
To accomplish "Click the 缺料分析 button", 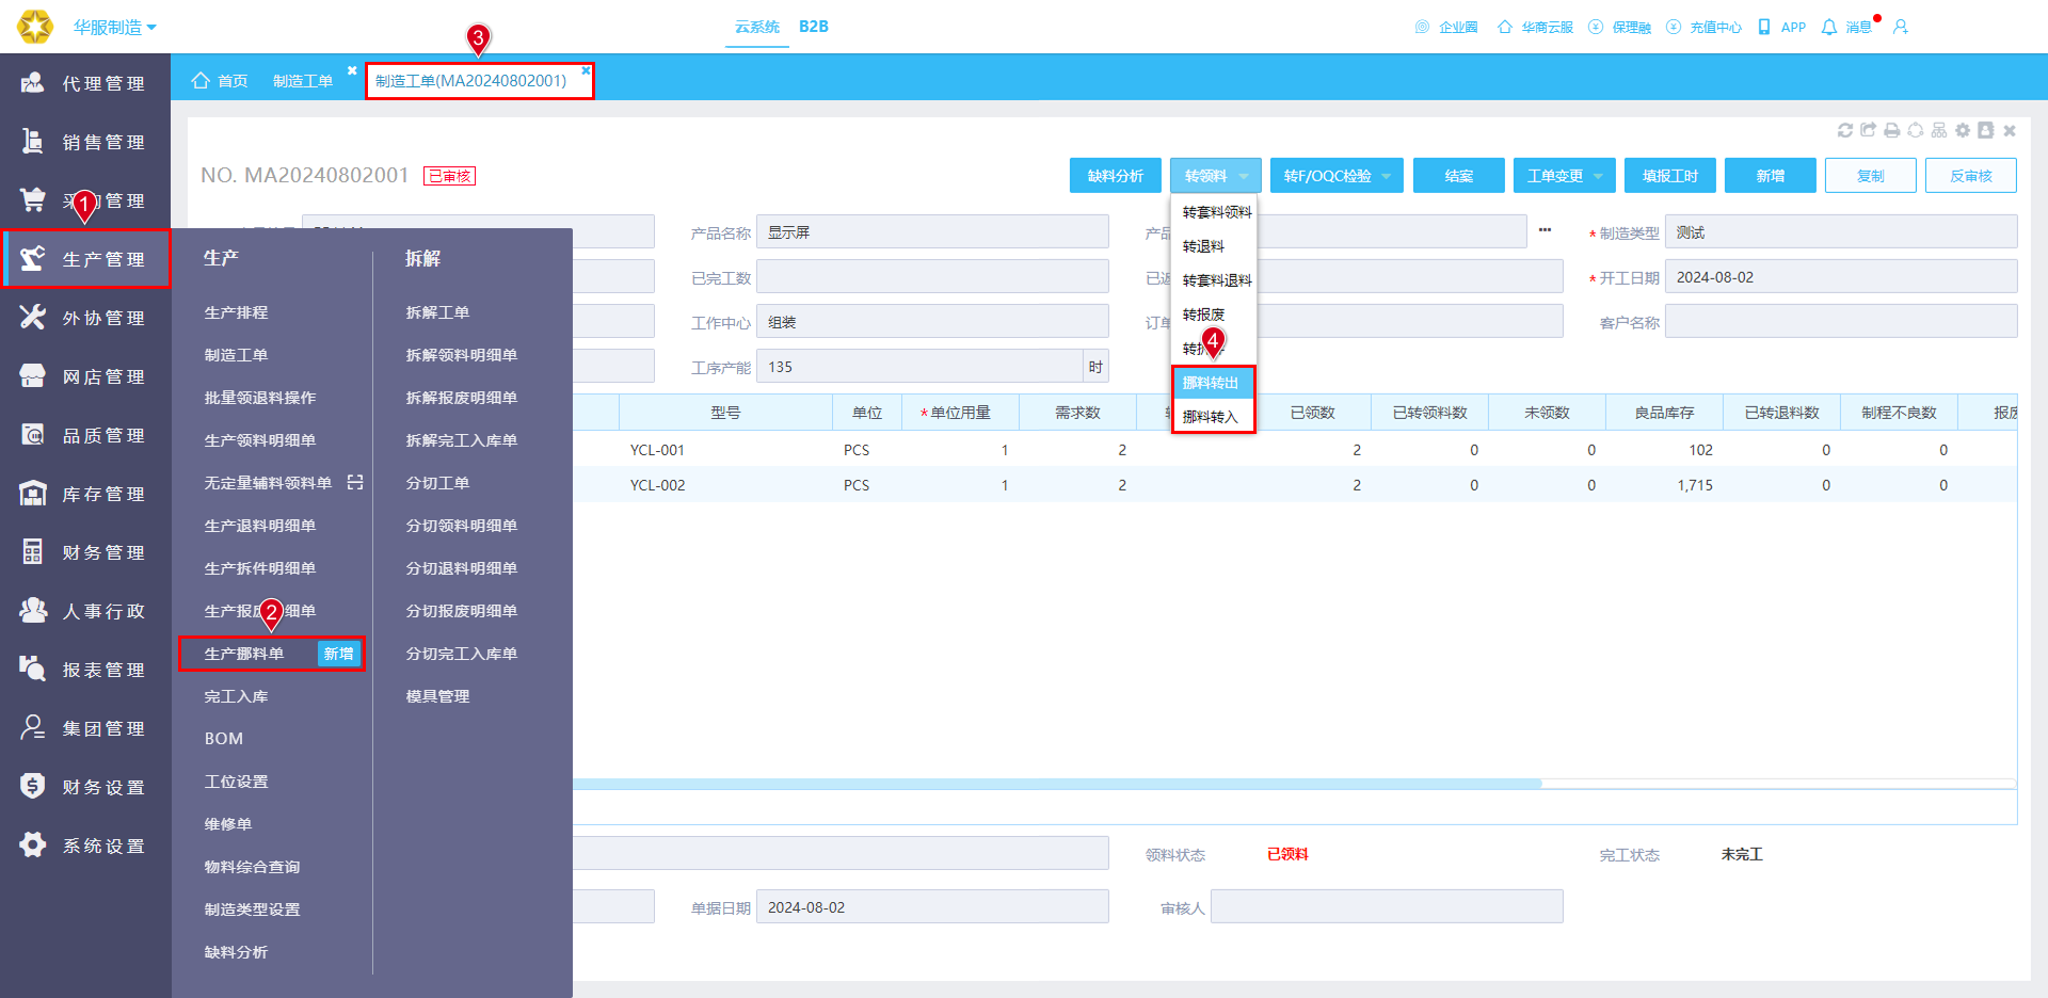I will point(1115,176).
